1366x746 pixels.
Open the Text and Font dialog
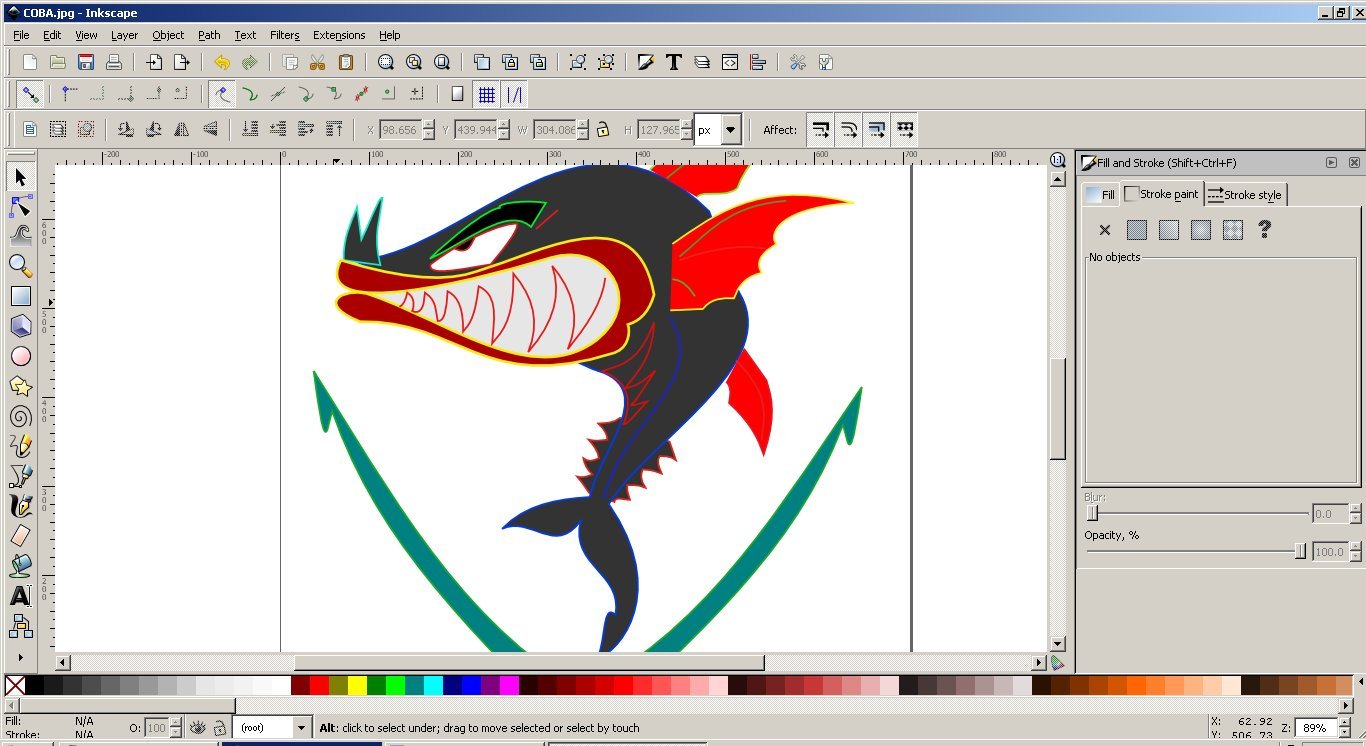point(674,62)
